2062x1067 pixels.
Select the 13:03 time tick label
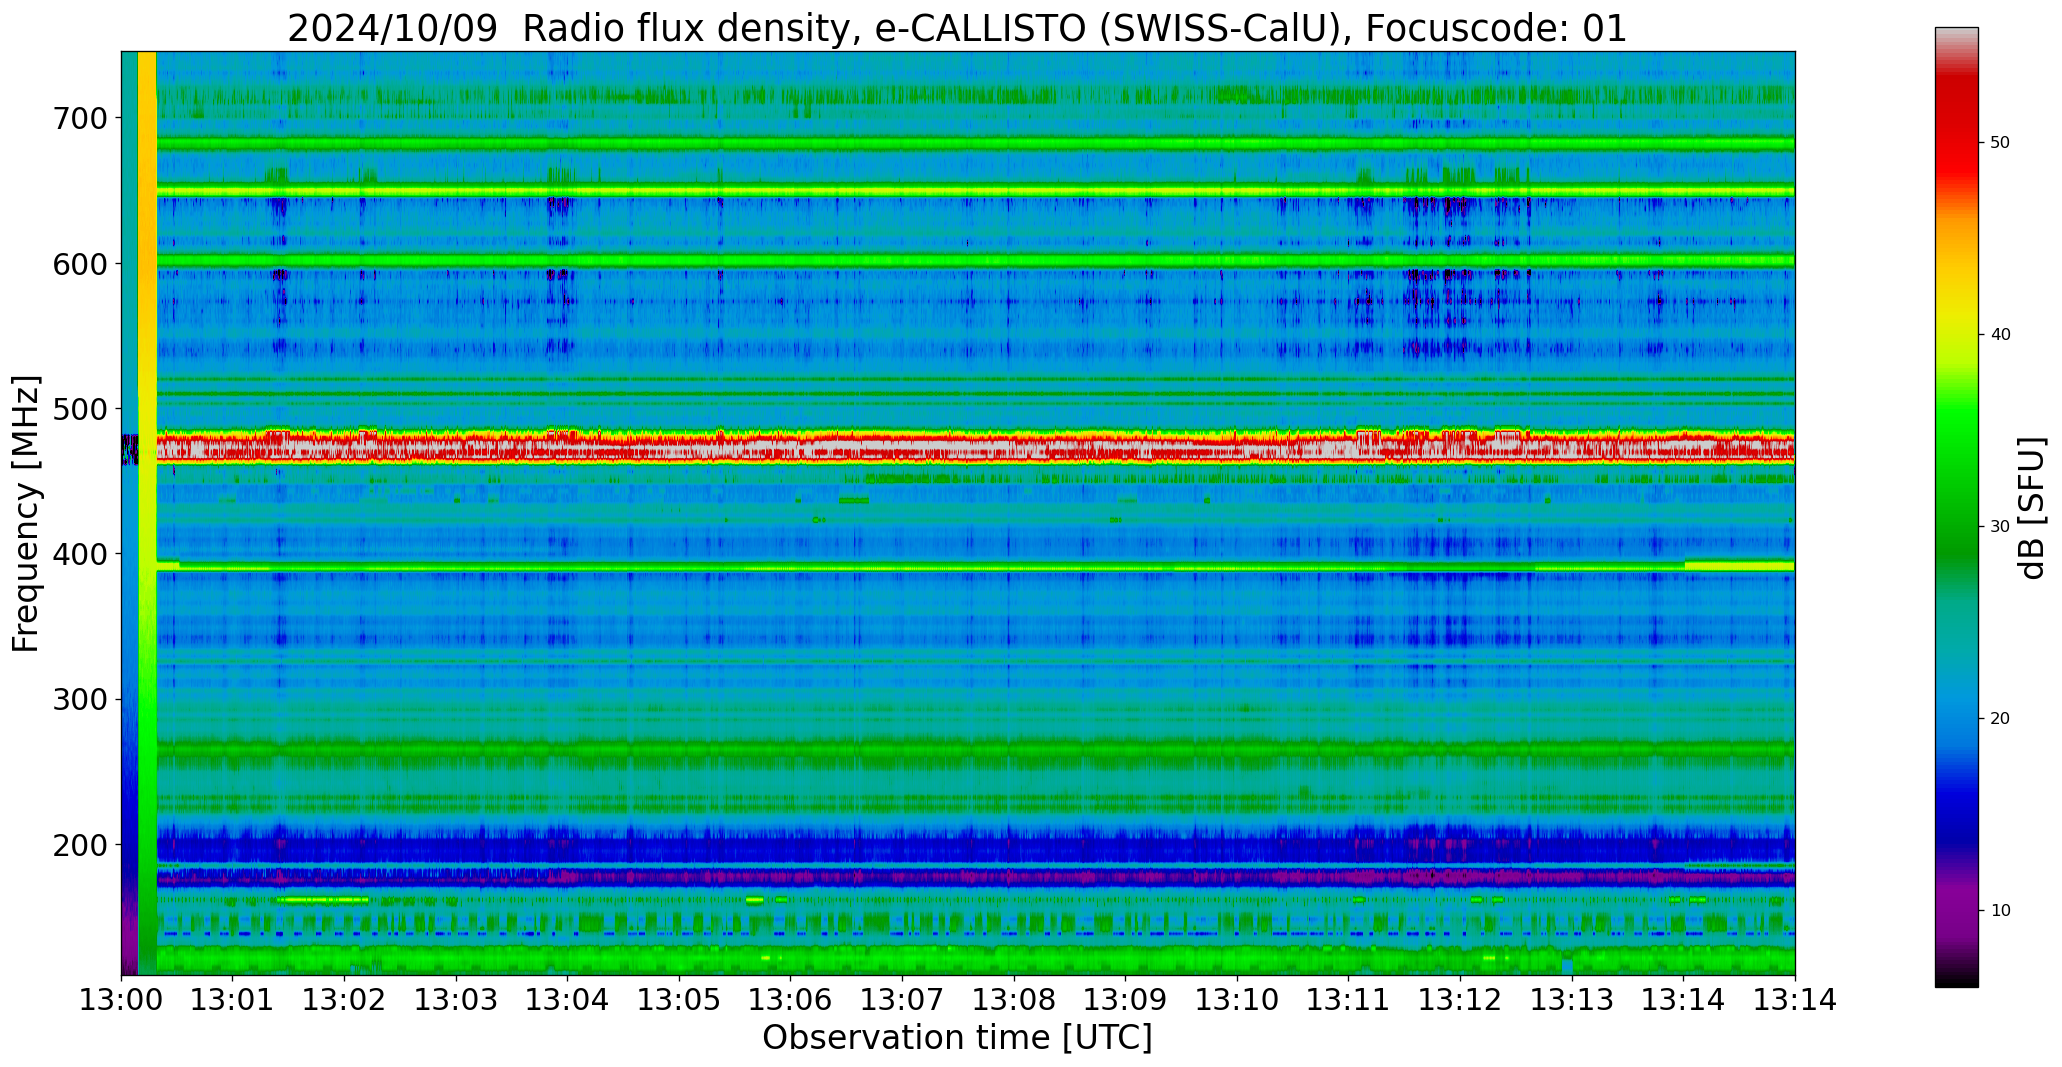pos(457,1000)
